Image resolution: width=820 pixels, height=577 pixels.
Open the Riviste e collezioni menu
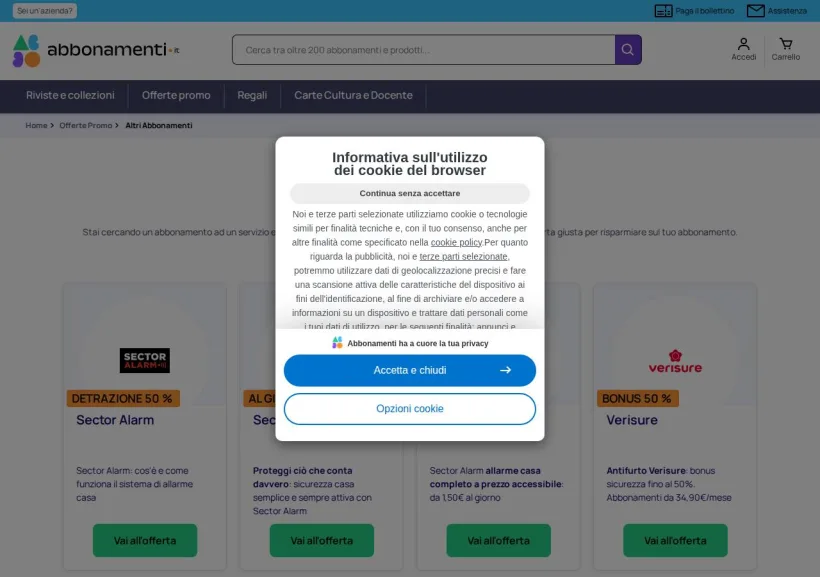coord(70,95)
